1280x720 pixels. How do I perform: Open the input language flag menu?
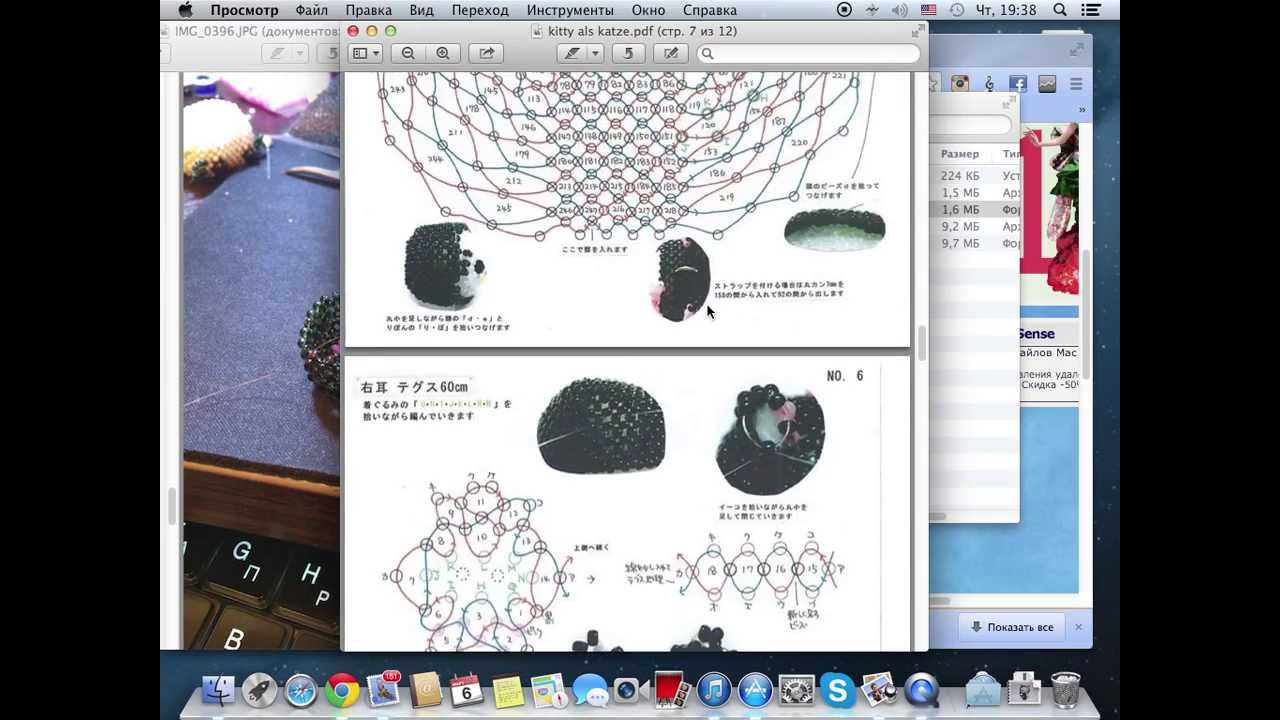click(929, 10)
